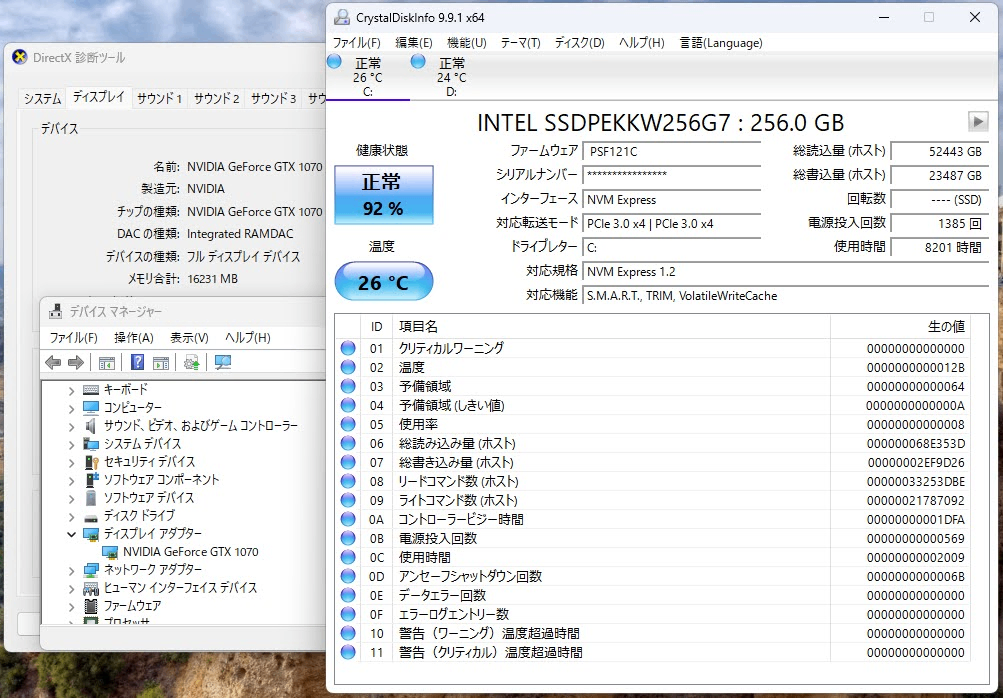Open the 機能(U) menu in CrystalDiskInfo

click(466, 43)
